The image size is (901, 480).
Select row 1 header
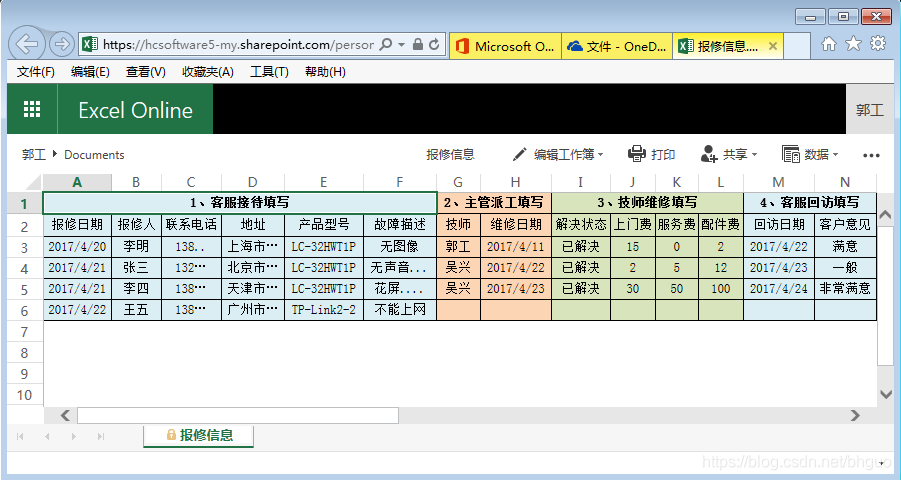pyautogui.click(x=24, y=203)
